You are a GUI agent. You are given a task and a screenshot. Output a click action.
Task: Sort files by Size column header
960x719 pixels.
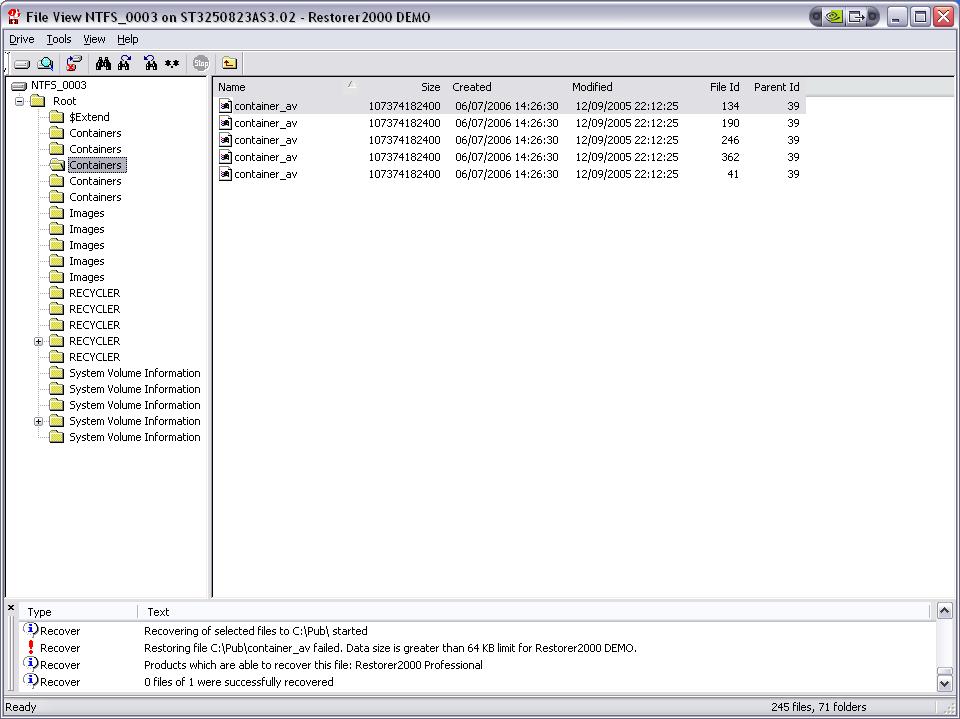point(402,87)
